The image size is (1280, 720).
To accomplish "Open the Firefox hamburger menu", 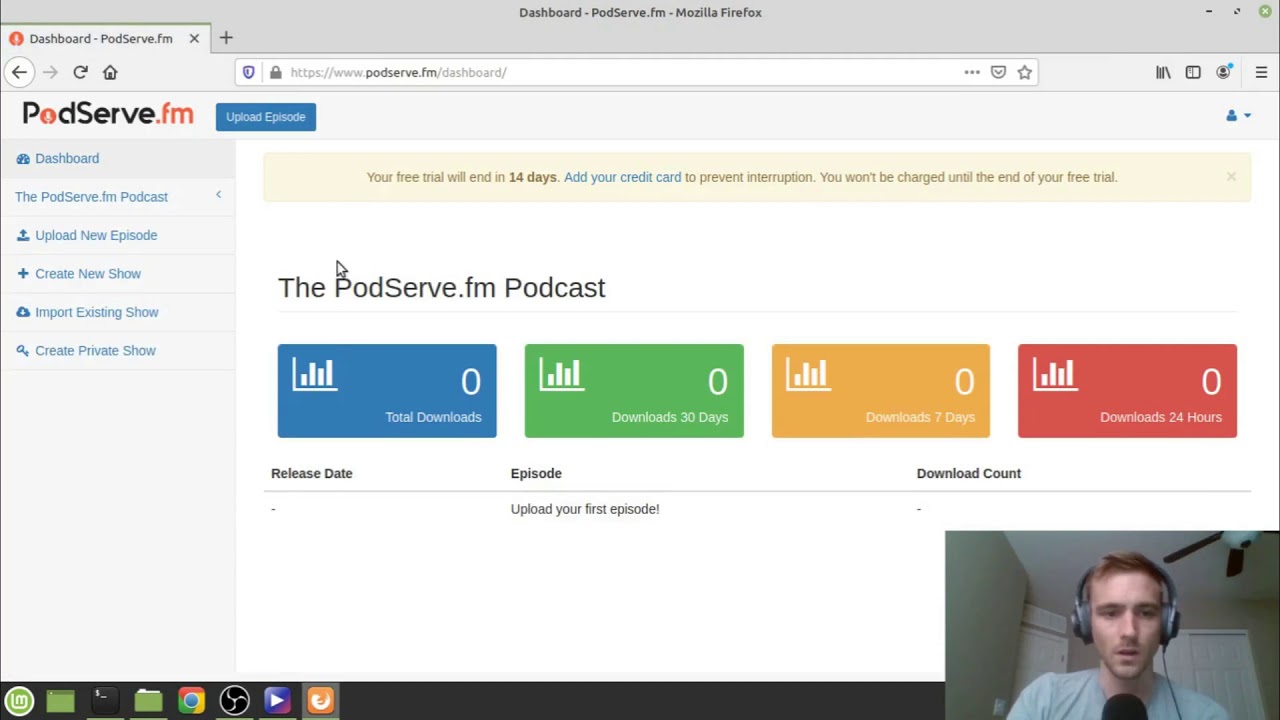I will click(1261, 72).
